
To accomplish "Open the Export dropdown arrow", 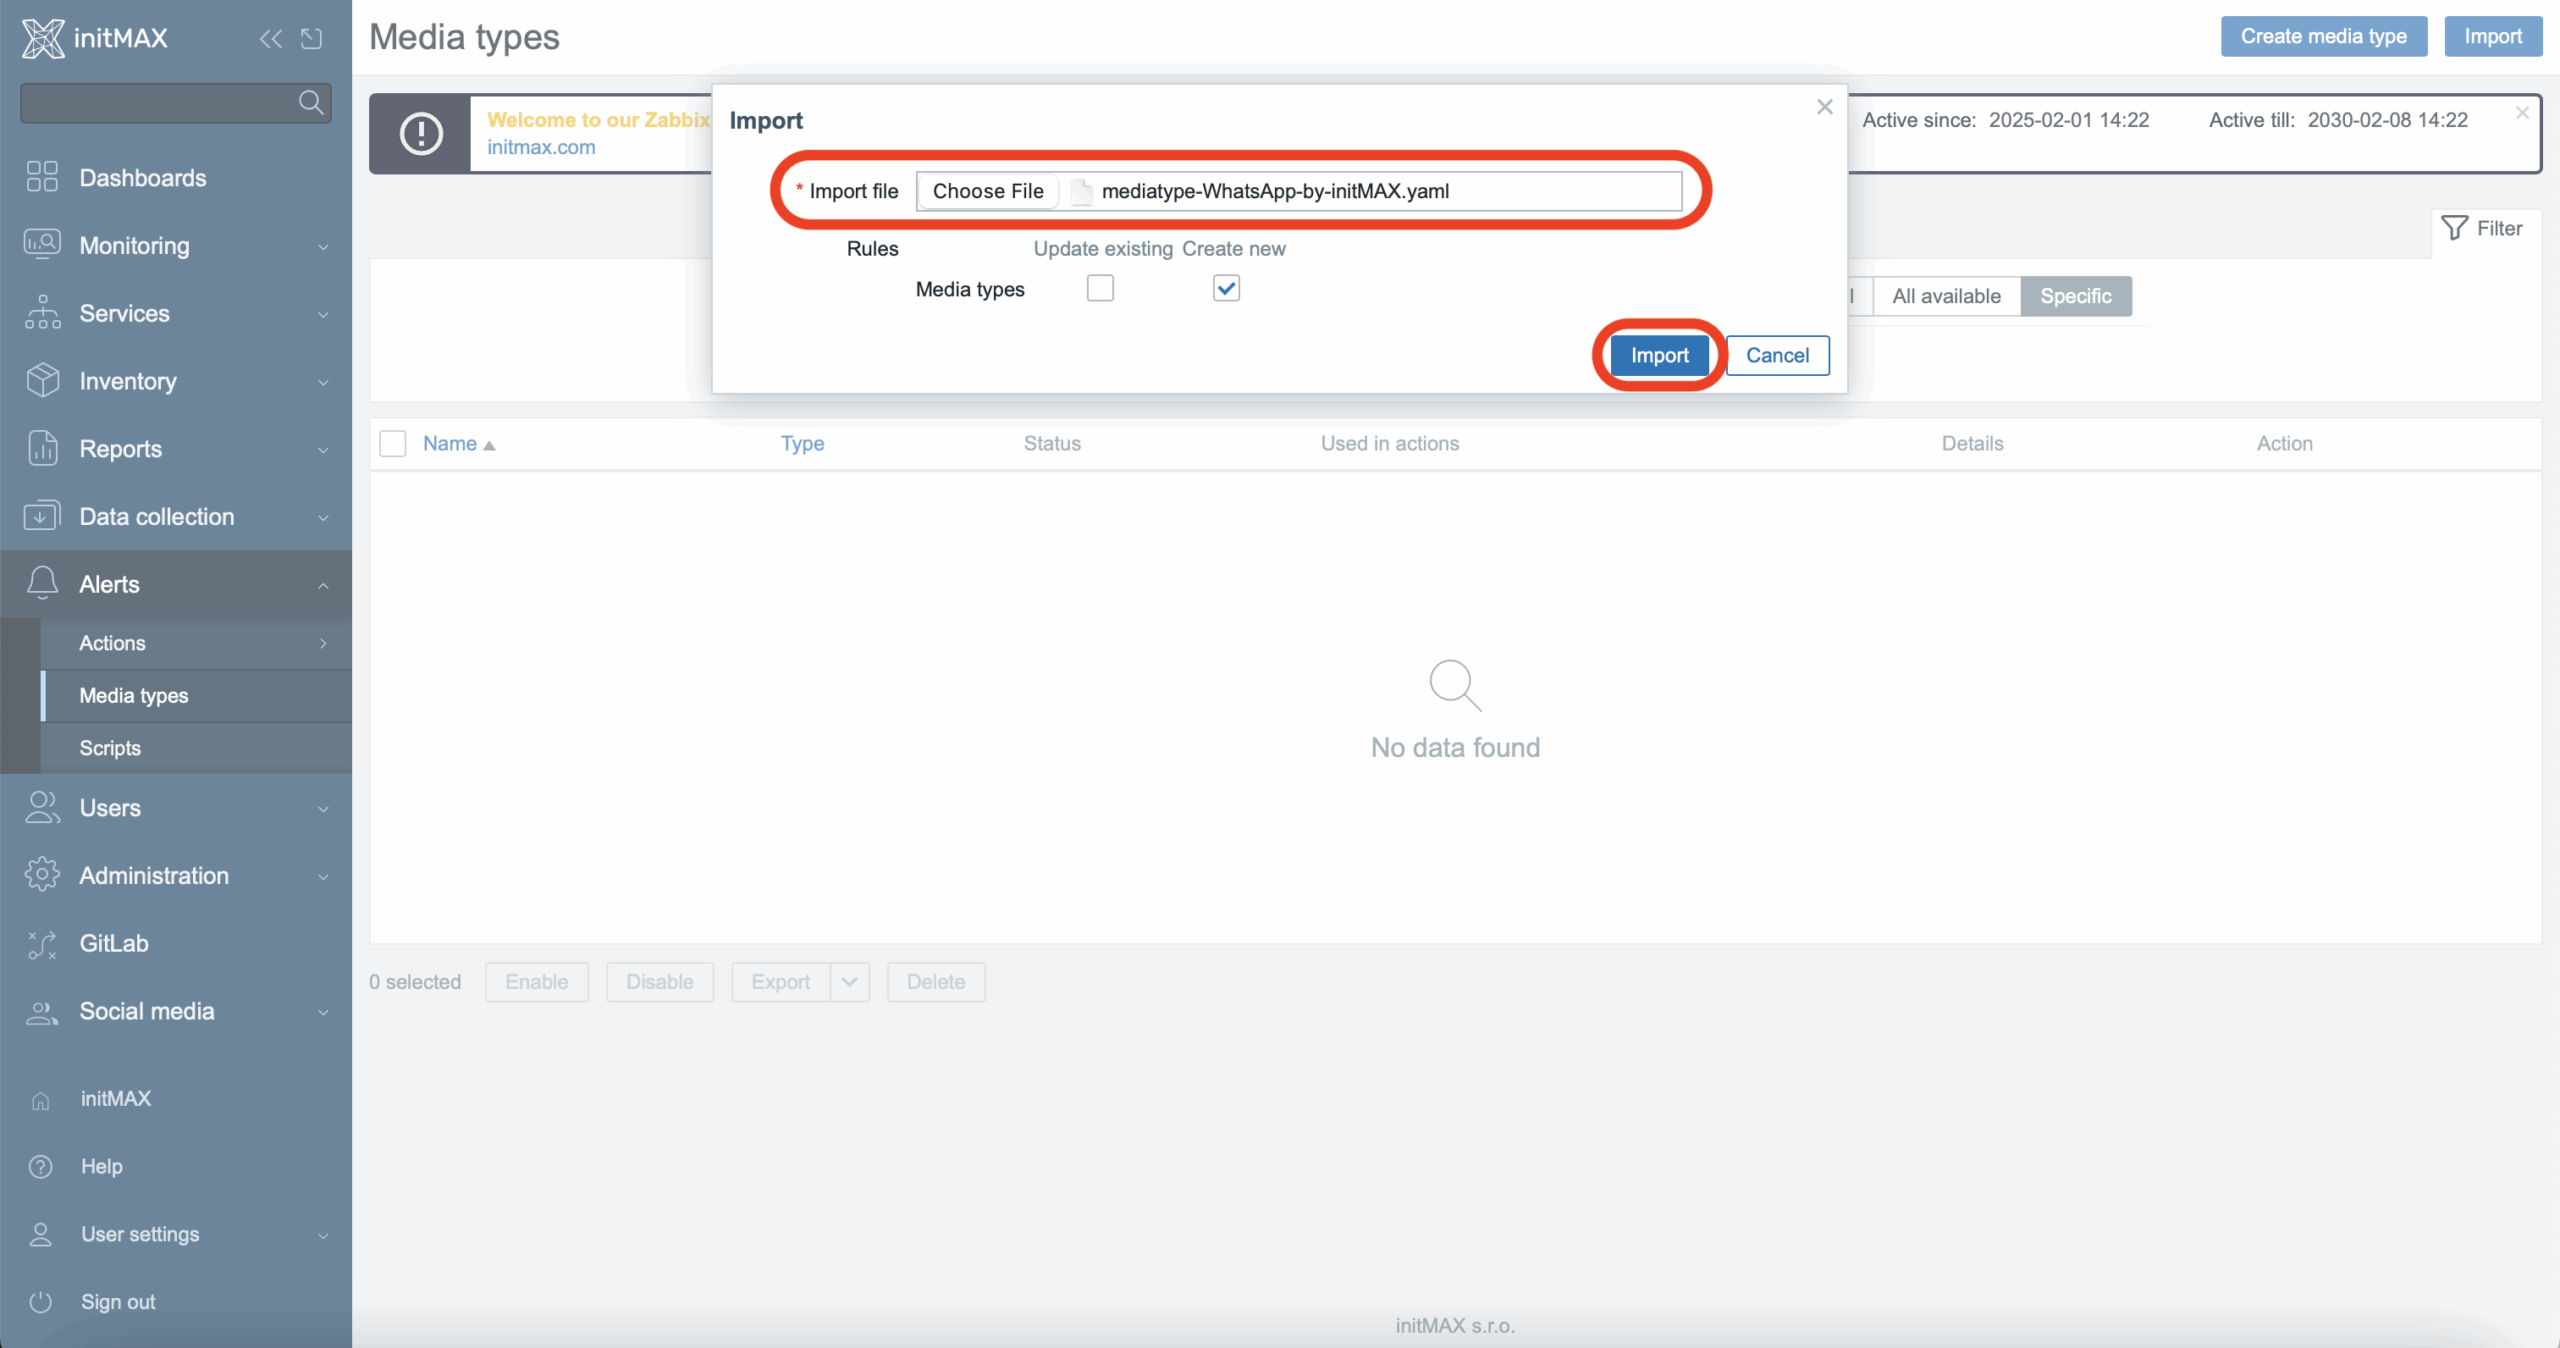I will [850, 982].
